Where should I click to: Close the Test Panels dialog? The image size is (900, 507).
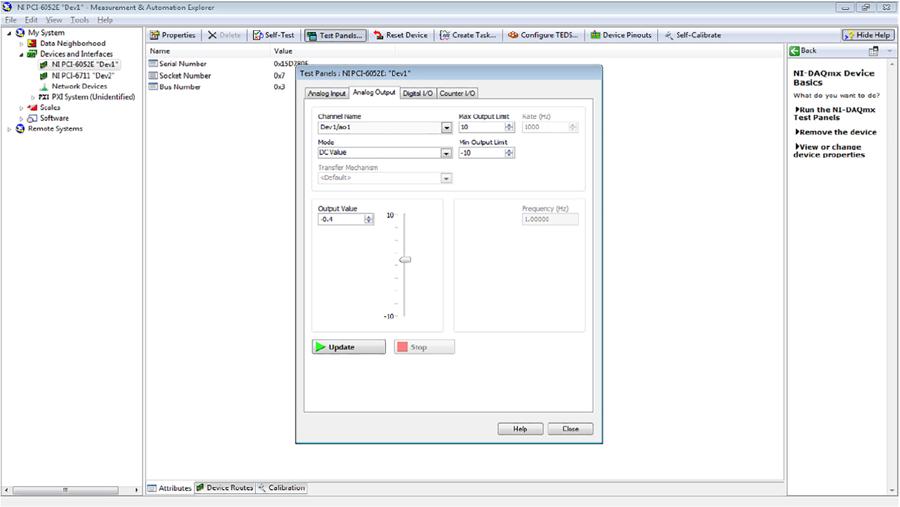571,429
